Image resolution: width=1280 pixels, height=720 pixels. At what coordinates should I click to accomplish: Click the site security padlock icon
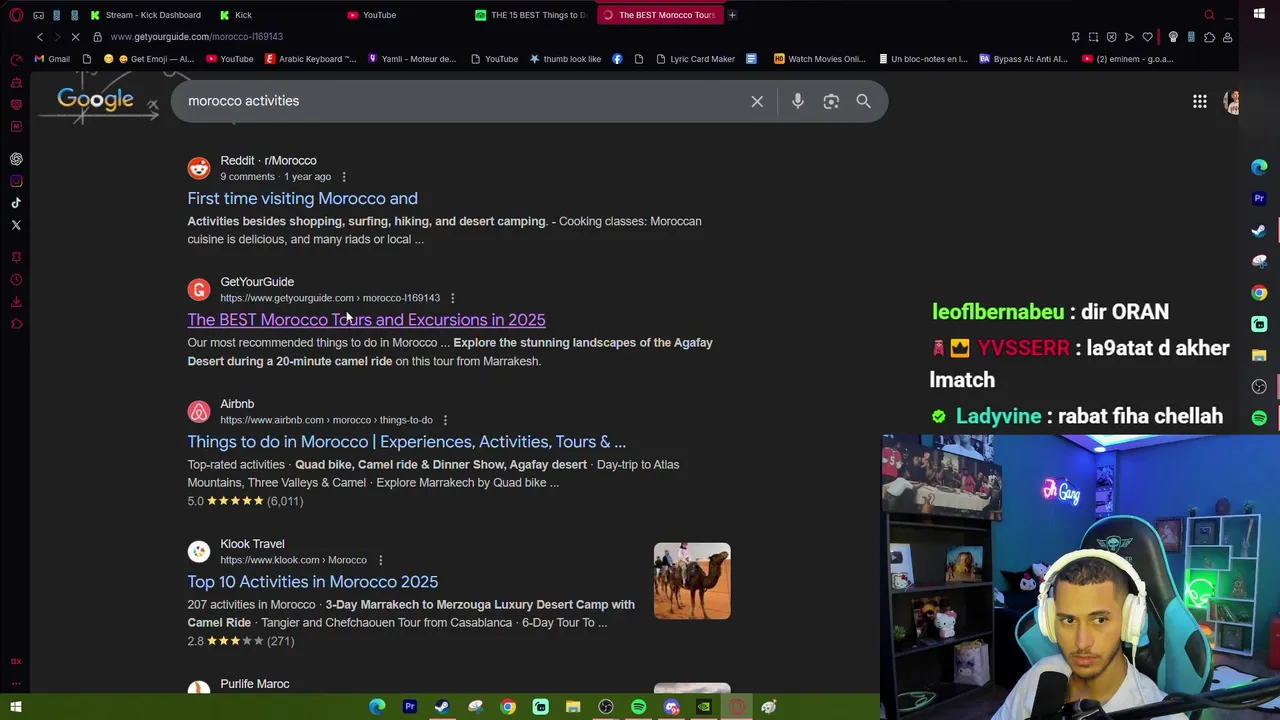(x=97, y=37)
